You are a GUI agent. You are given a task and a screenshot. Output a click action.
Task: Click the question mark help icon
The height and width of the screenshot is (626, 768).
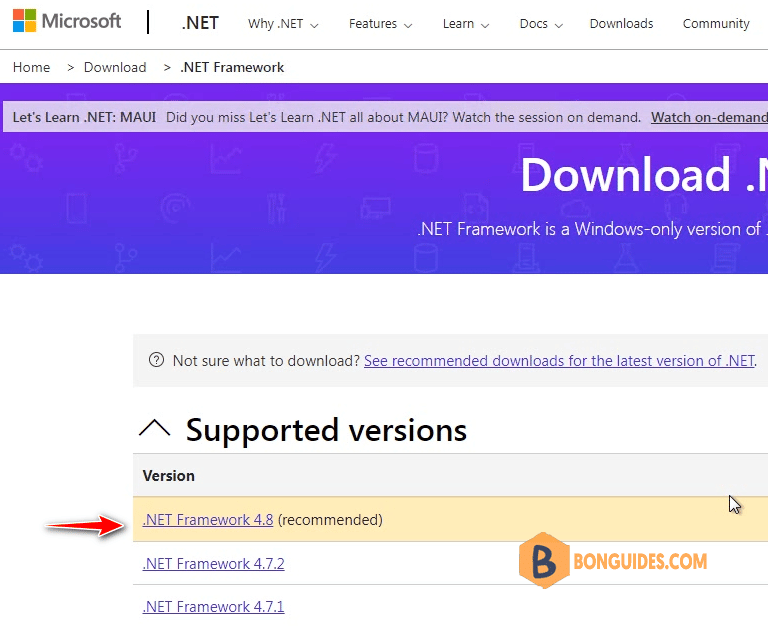tap(156, 360)
